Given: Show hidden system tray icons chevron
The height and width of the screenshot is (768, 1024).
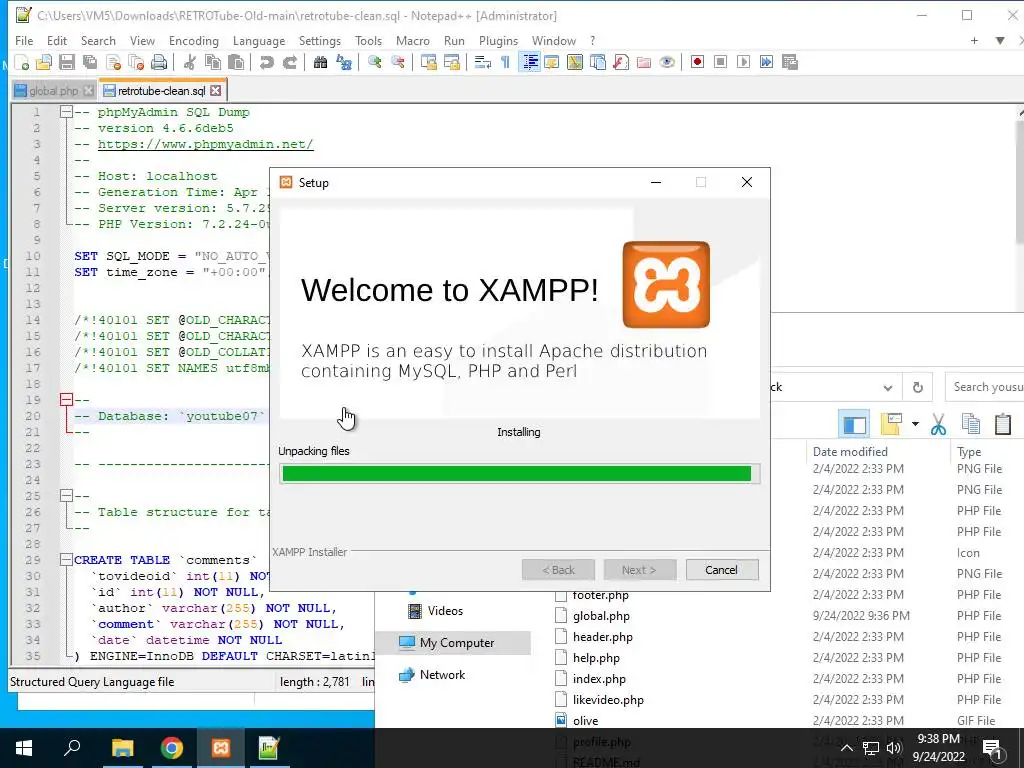Looking at the screenshot, I should click(846, 748).
